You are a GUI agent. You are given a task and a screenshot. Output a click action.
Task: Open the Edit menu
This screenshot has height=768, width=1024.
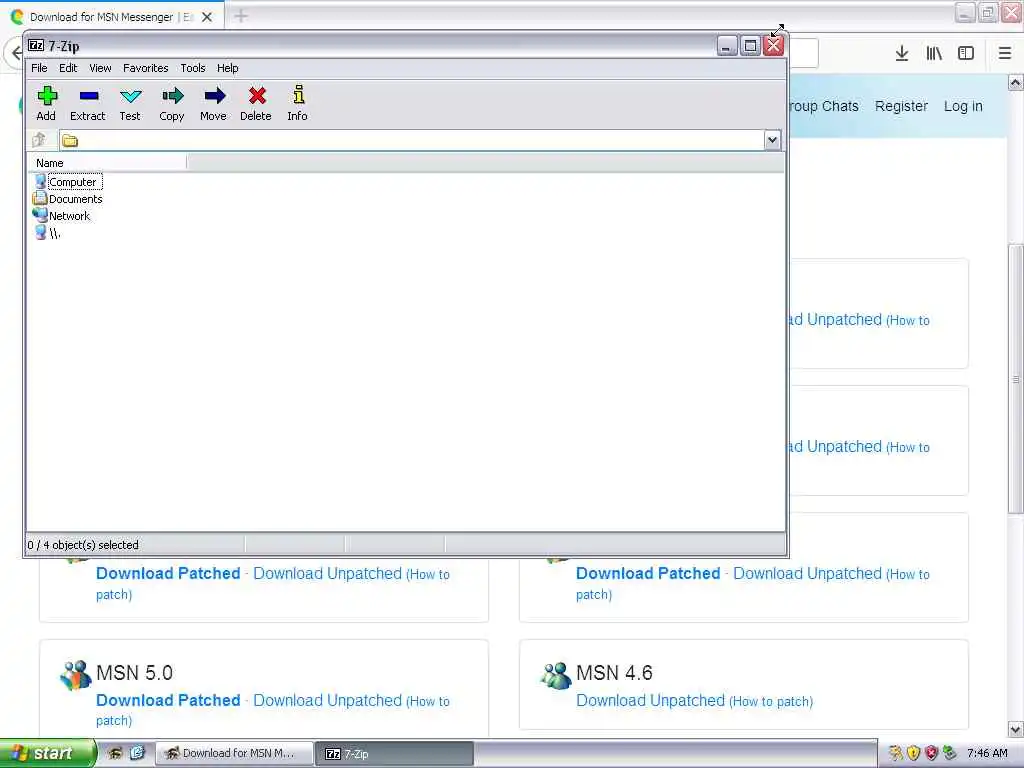click(x=68, y=68)
